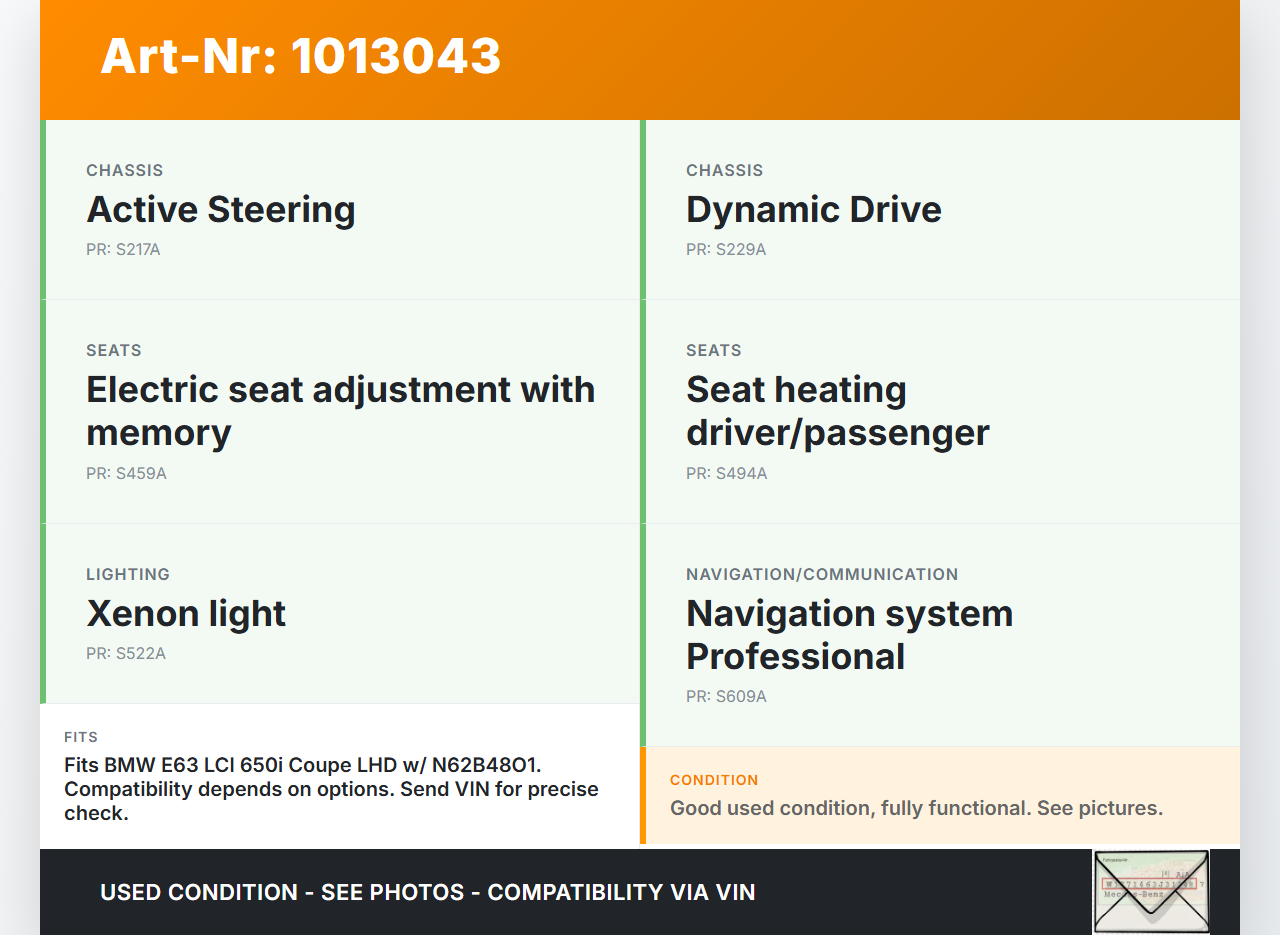The width and height of the screenshot is (1280, 935).
Task: Click the PR: S522A code
Action: (126, 654)
